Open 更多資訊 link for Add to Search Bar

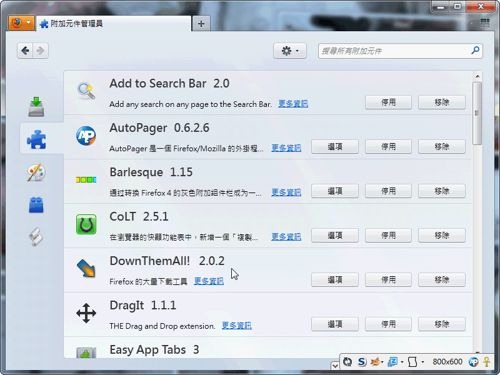[x=293, y=104]
